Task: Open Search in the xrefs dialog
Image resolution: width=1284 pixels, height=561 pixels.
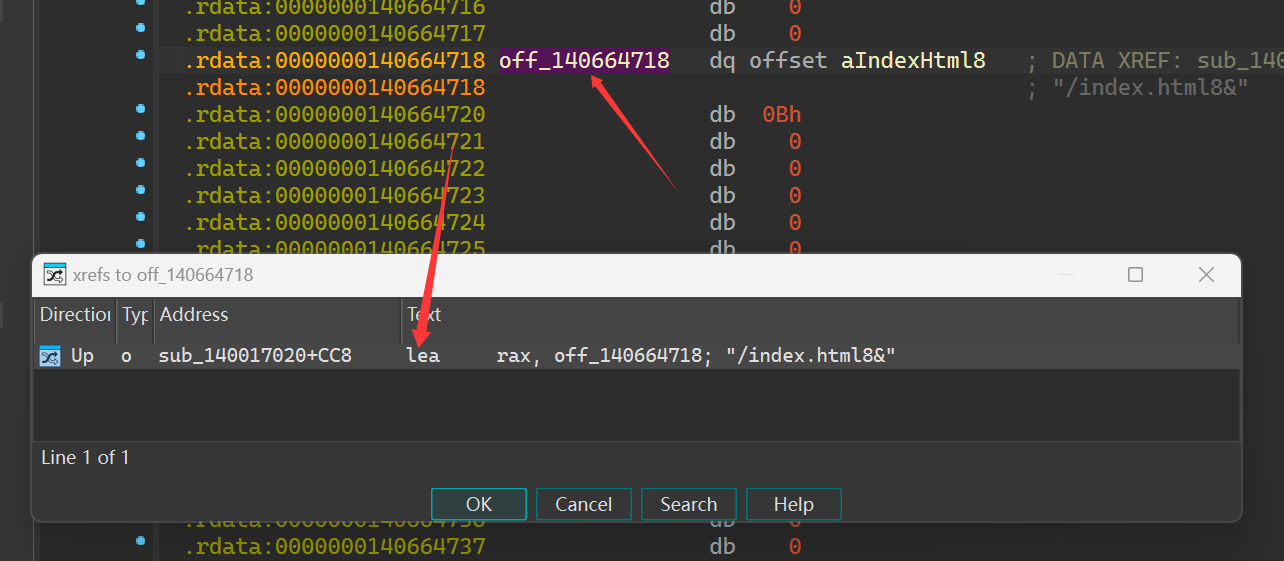Action: coord(688,504)
